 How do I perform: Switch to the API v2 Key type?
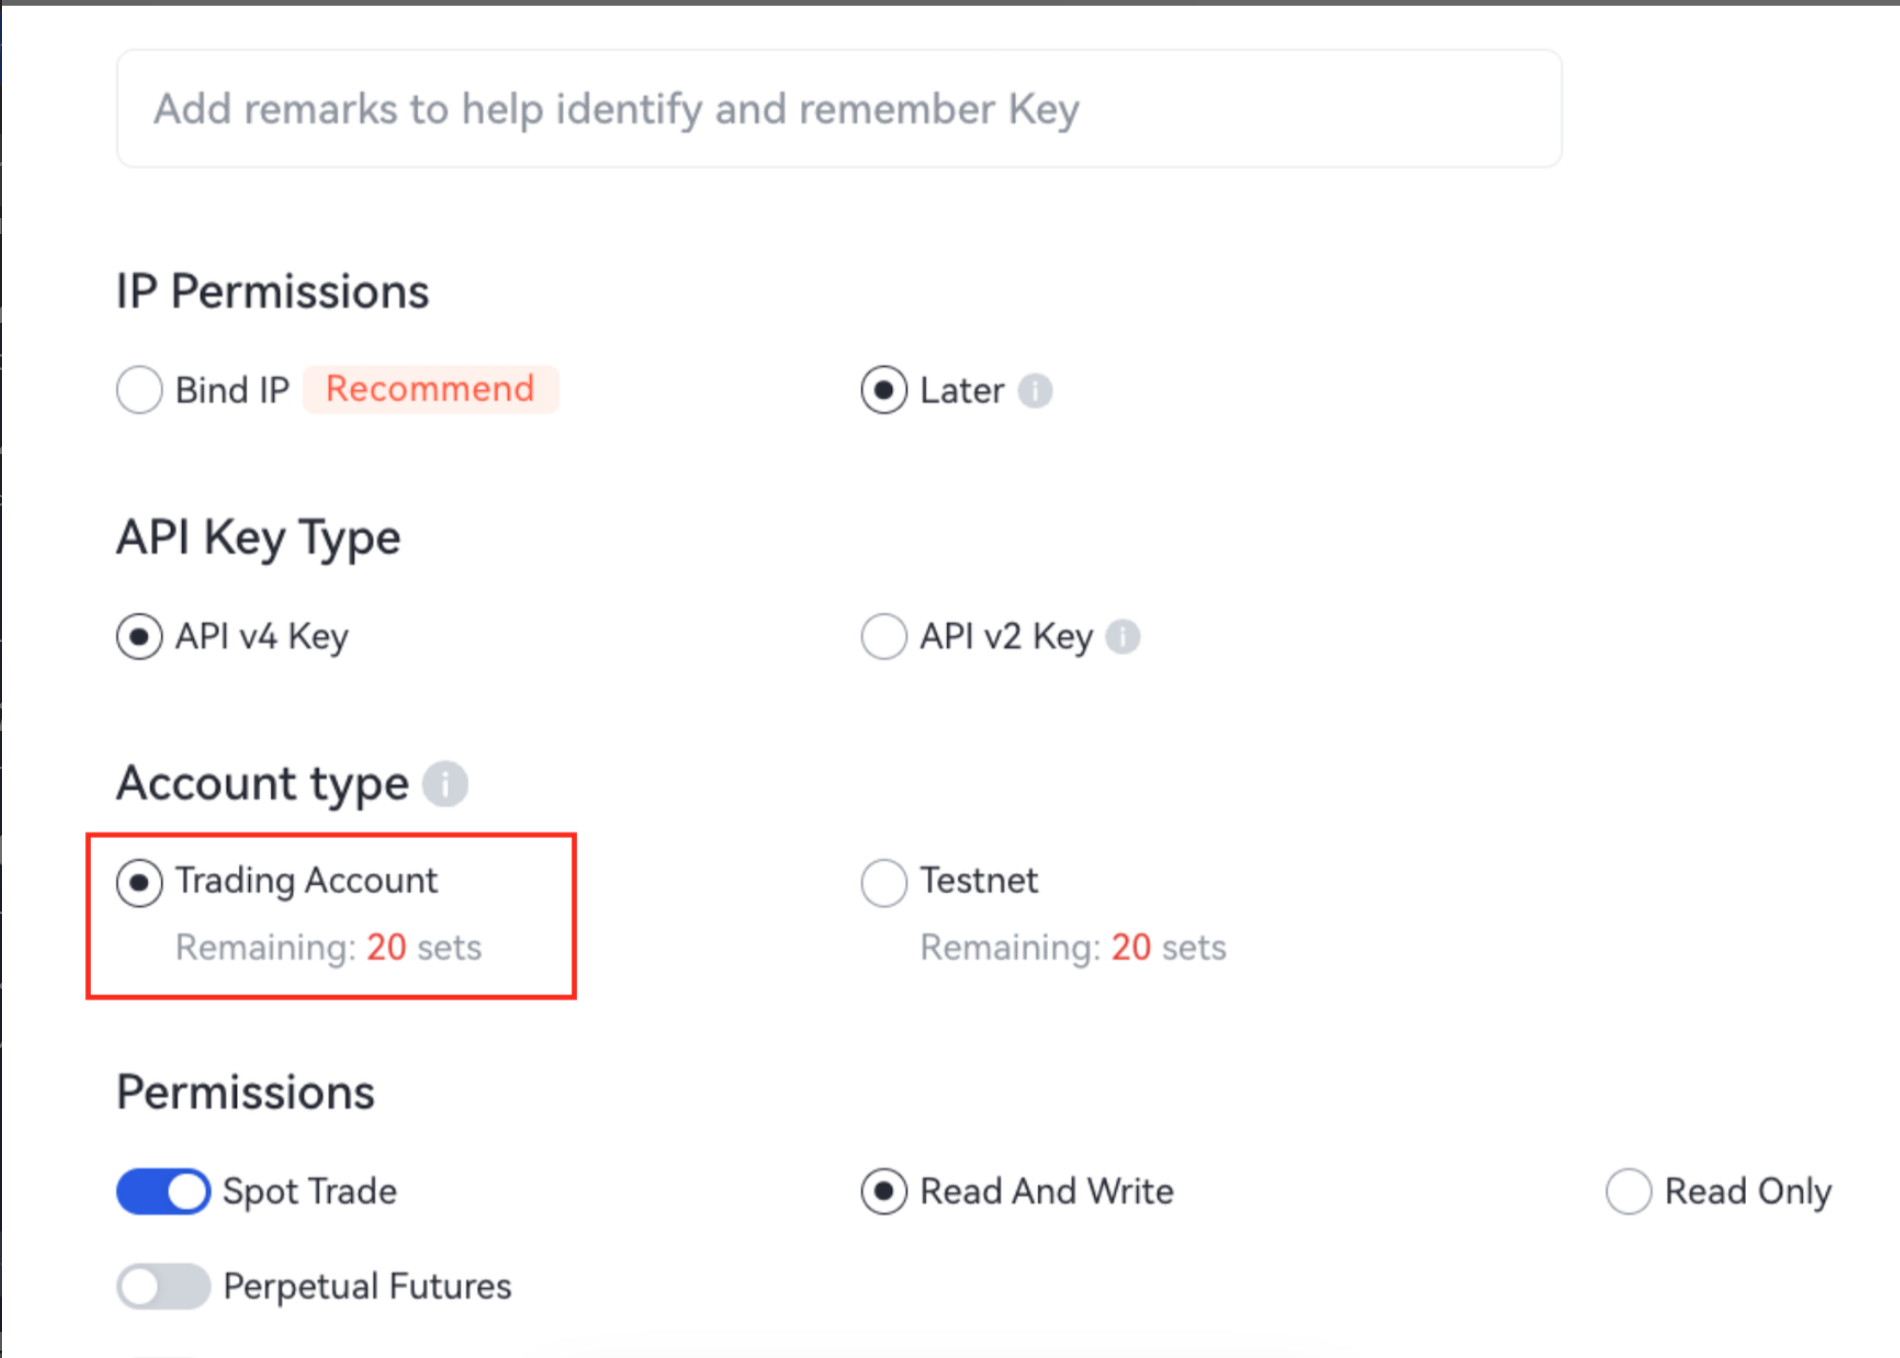(x=884, y=636)
